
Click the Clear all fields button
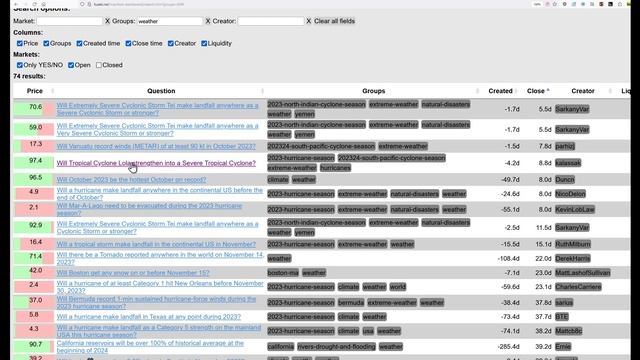tap(334, 21)
